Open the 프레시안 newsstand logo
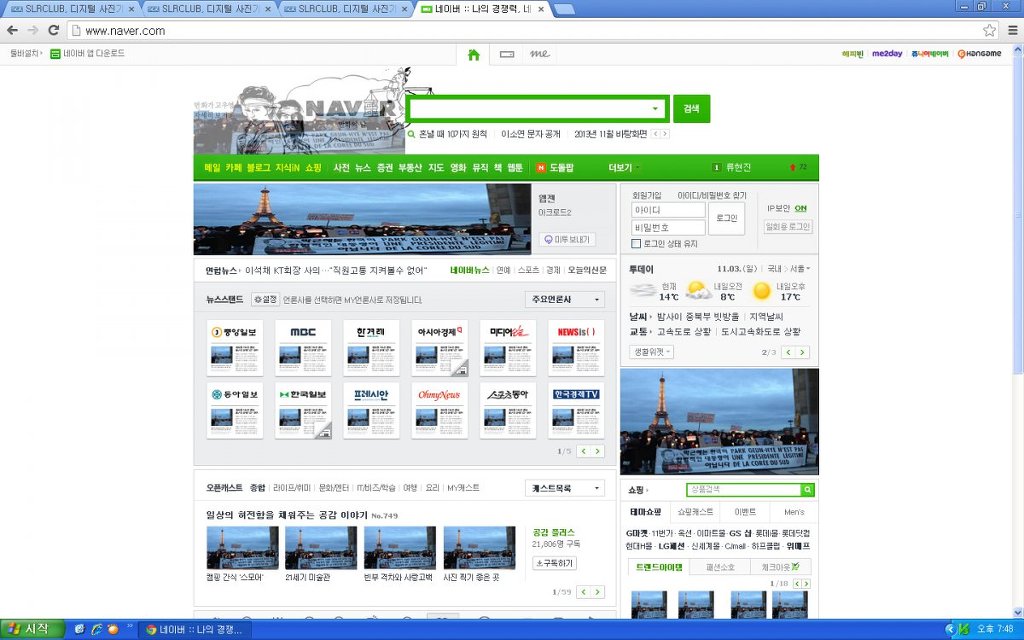 372,394
